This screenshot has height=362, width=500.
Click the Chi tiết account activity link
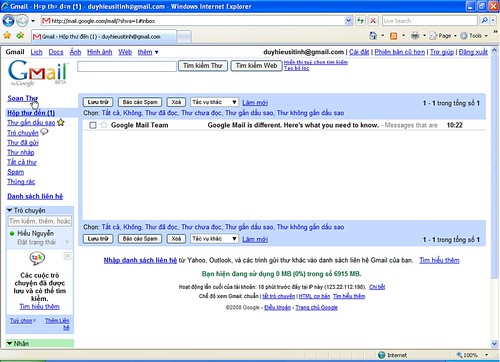pyautogui.click(x=377, y=287)
